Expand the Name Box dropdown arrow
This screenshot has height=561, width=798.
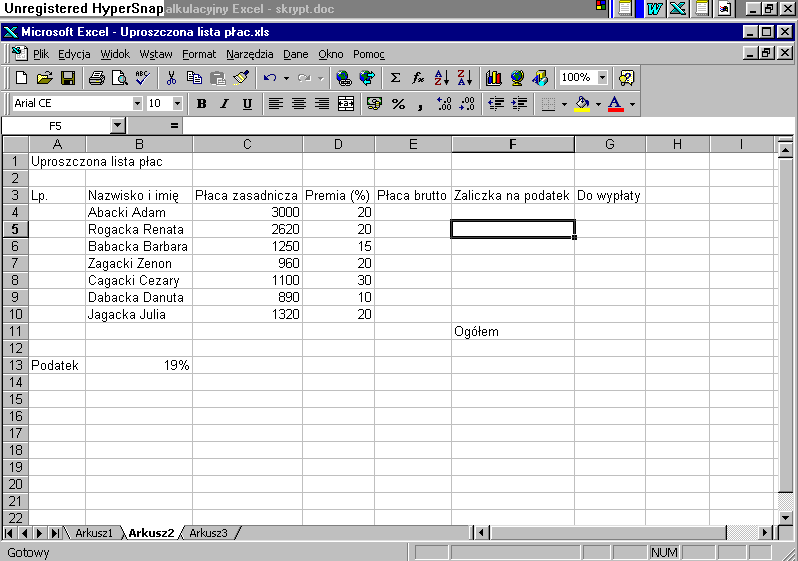117,126
